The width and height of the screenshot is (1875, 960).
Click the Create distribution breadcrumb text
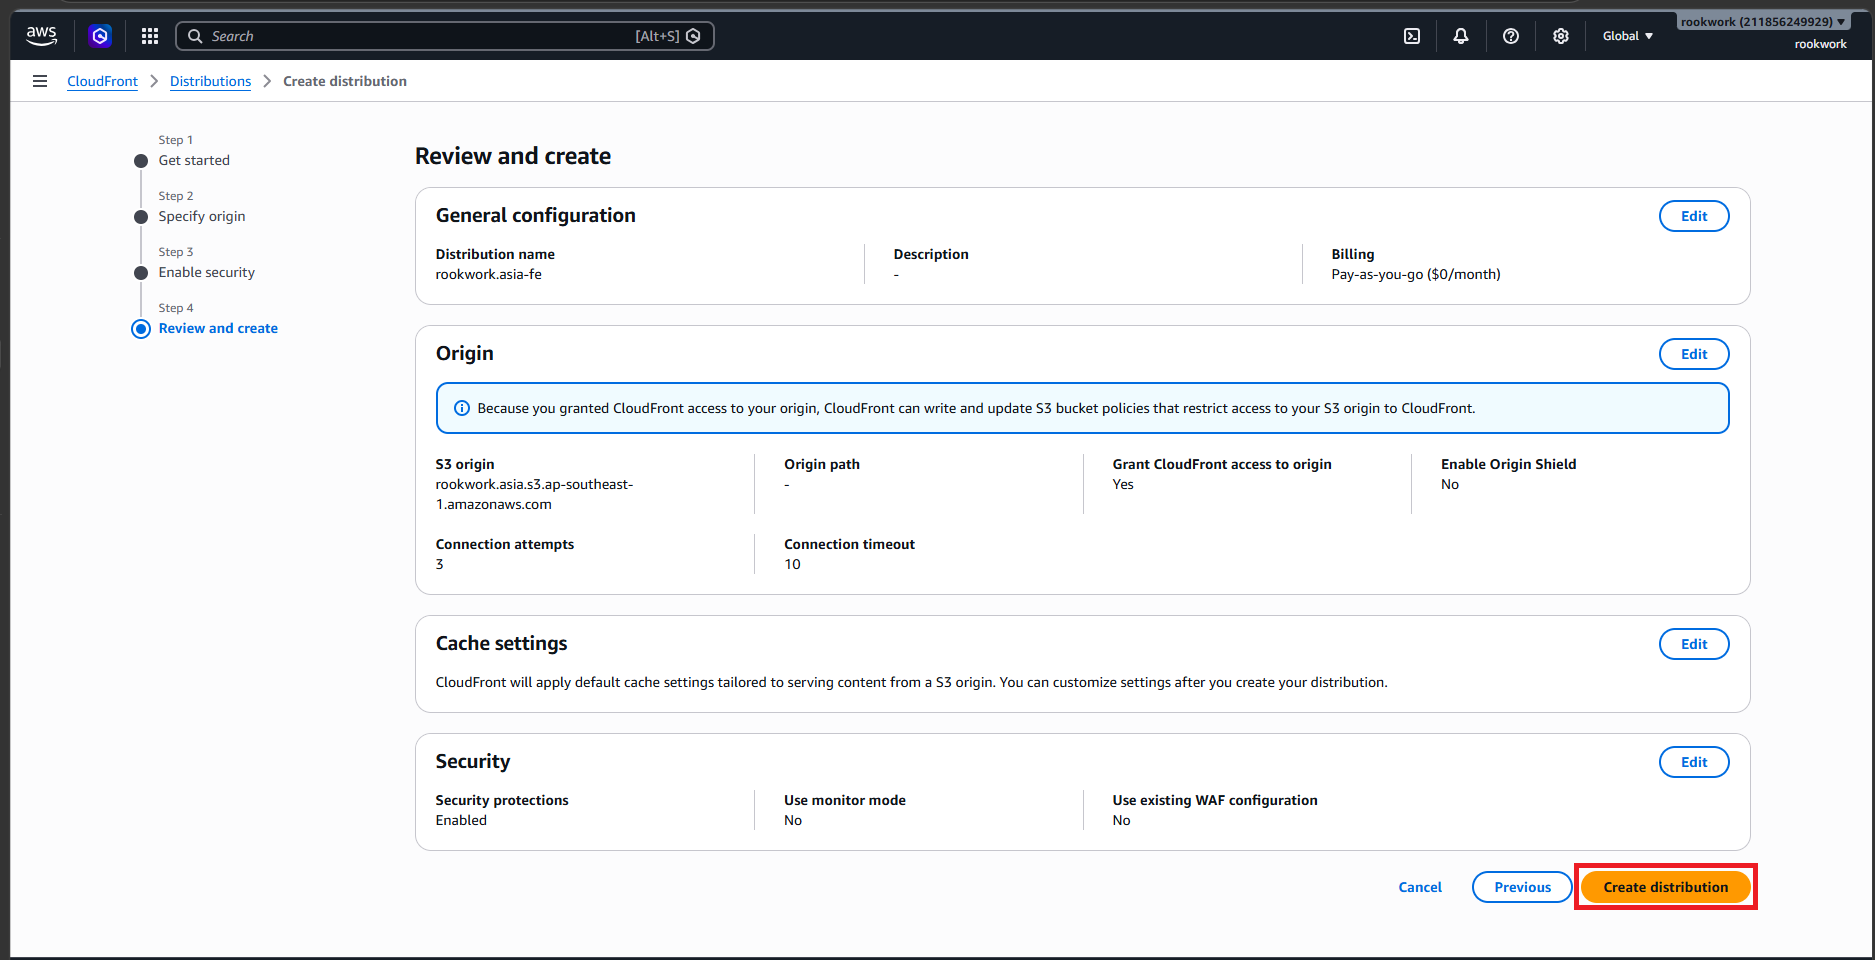coord(345,81)
